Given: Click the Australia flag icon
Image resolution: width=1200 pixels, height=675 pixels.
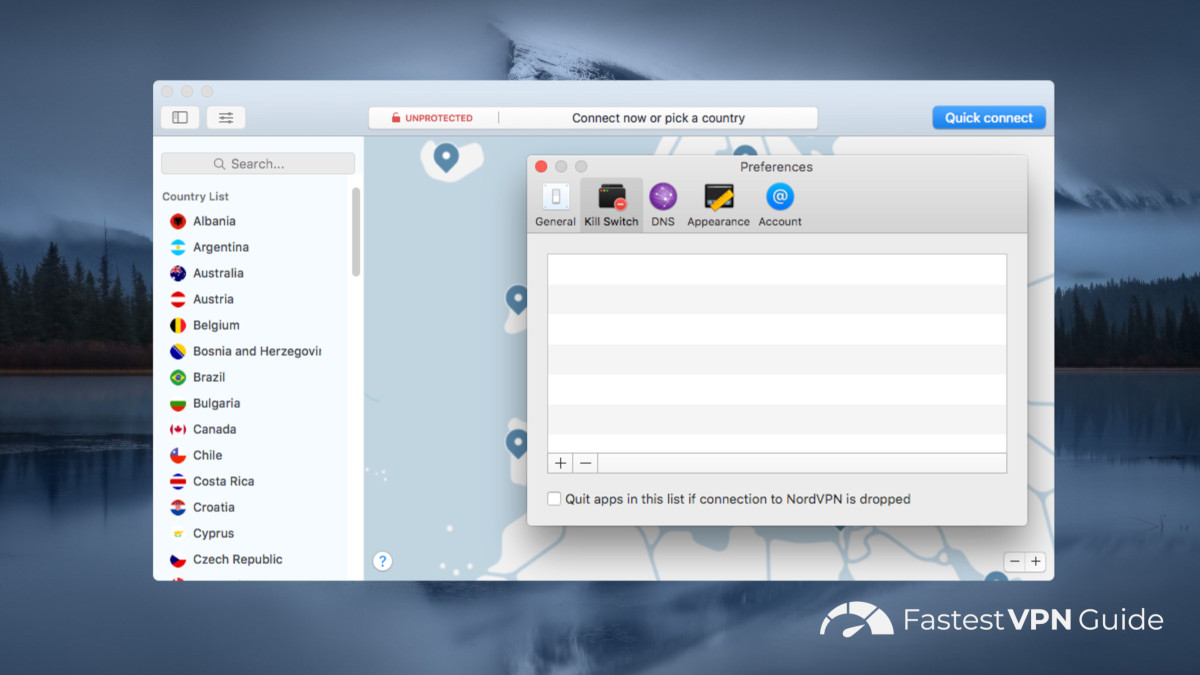Looking at the screenshot, I should click(178, 273).
